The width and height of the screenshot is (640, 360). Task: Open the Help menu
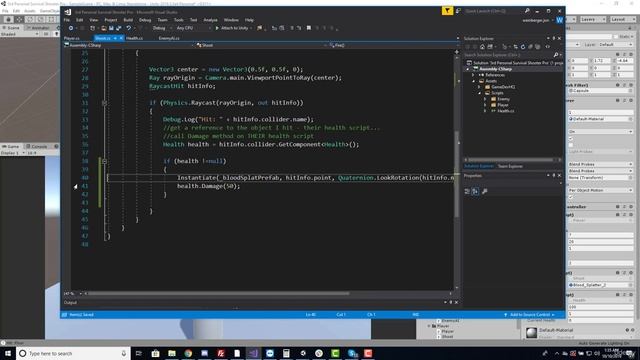pyautogui.click(x=249, y=20)
